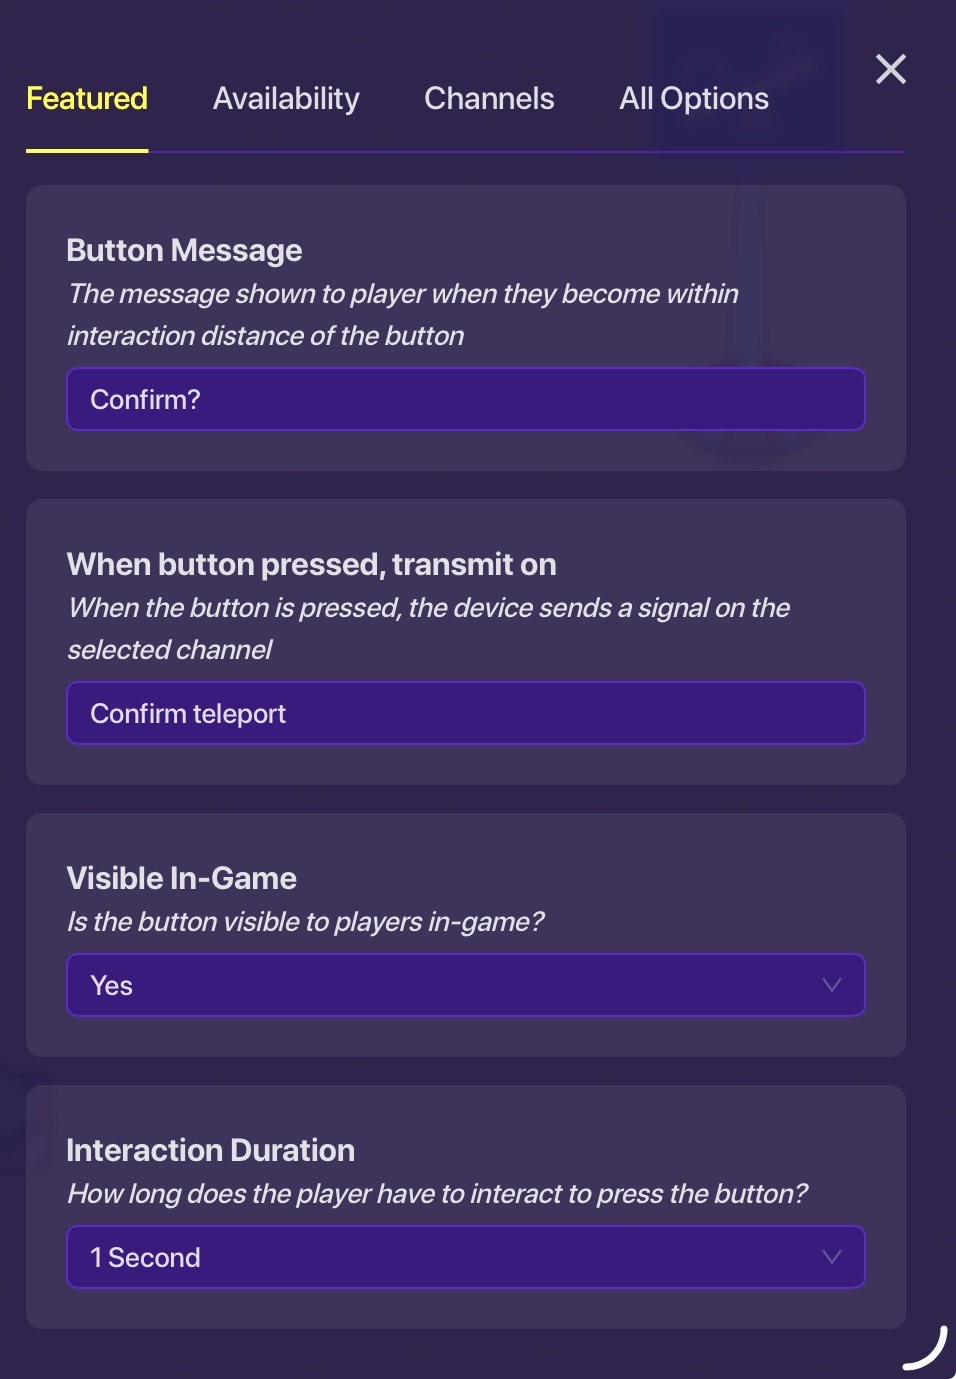Click the 'Interaction Duration' heading
Screen dimensions: 956x1379
[210, 1150]
